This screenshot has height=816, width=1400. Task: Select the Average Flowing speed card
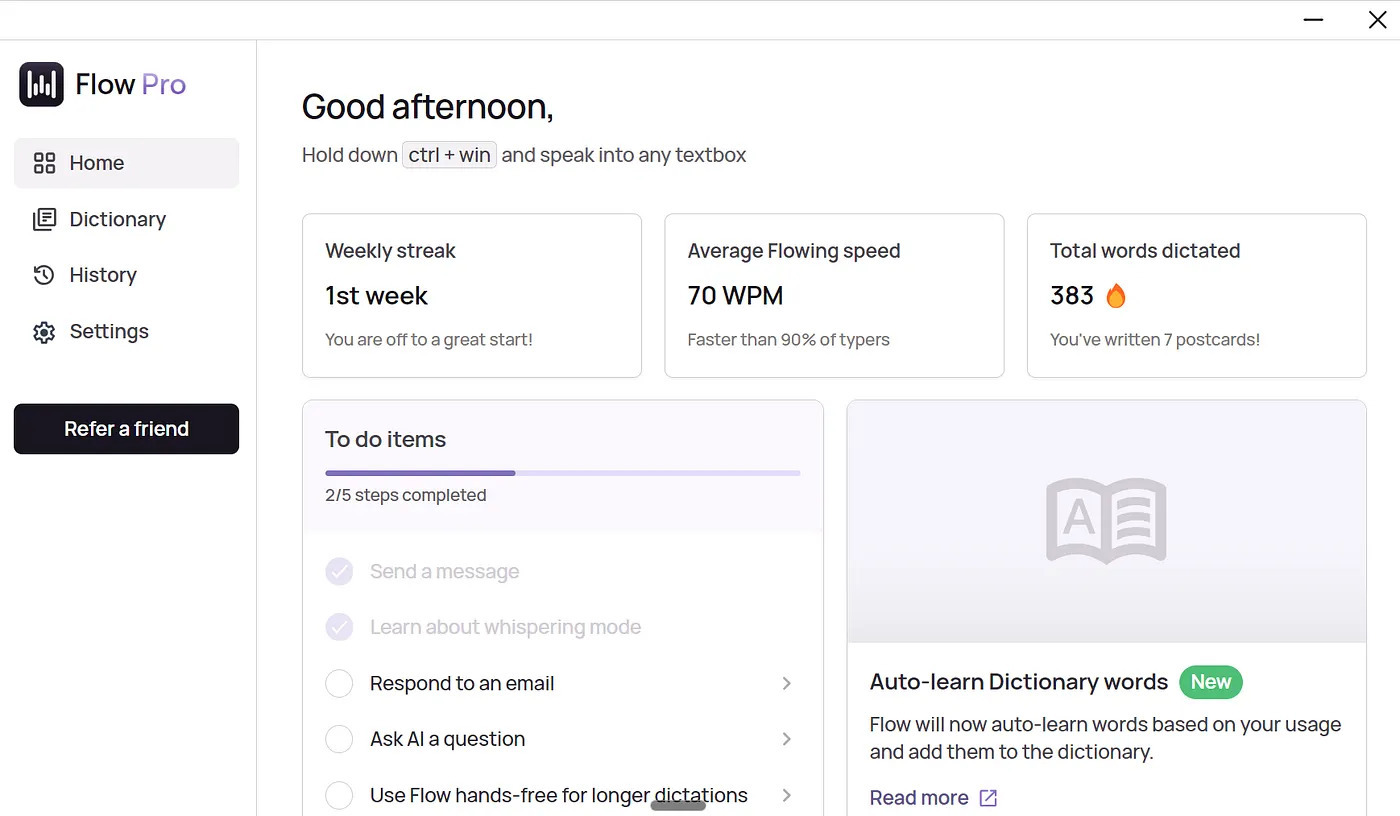tap(834, 295)
